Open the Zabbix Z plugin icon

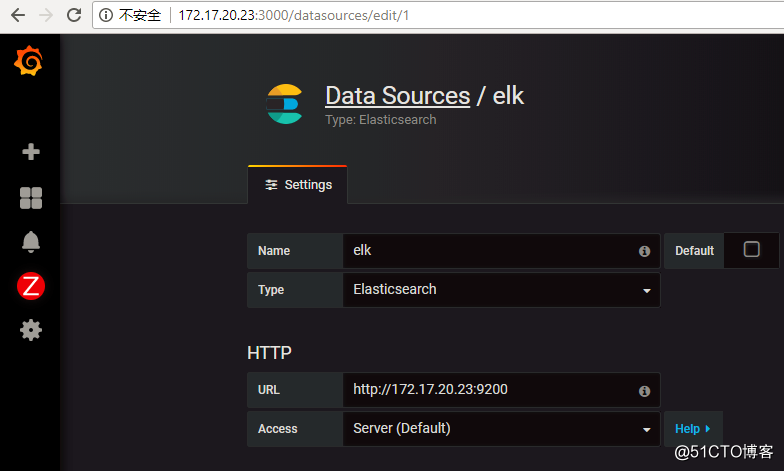coord(31,286)
